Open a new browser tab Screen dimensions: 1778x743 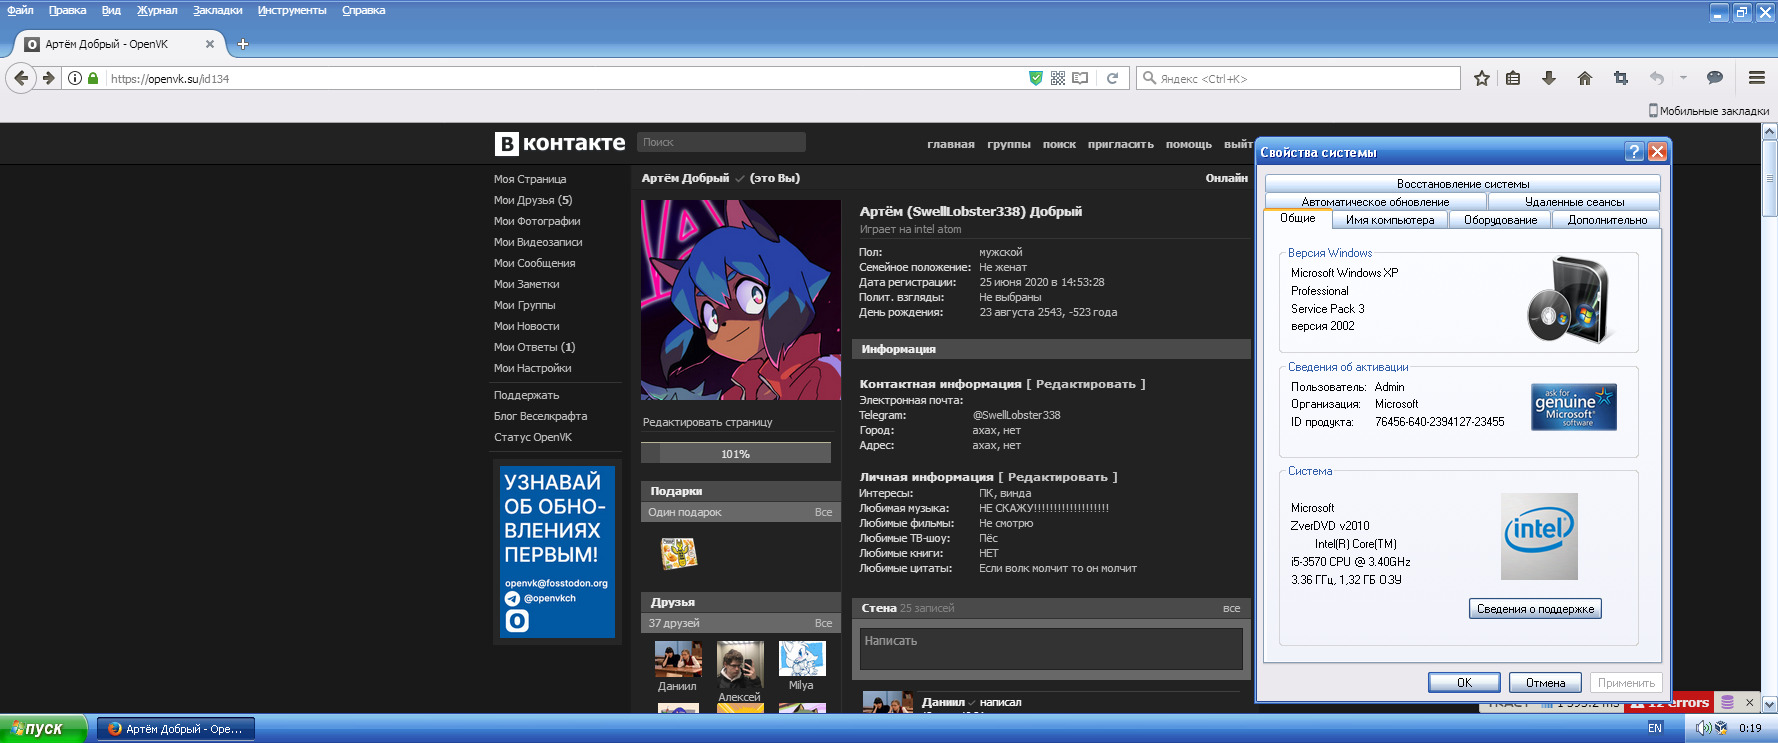pyautogui.click(x=243, y=44)
